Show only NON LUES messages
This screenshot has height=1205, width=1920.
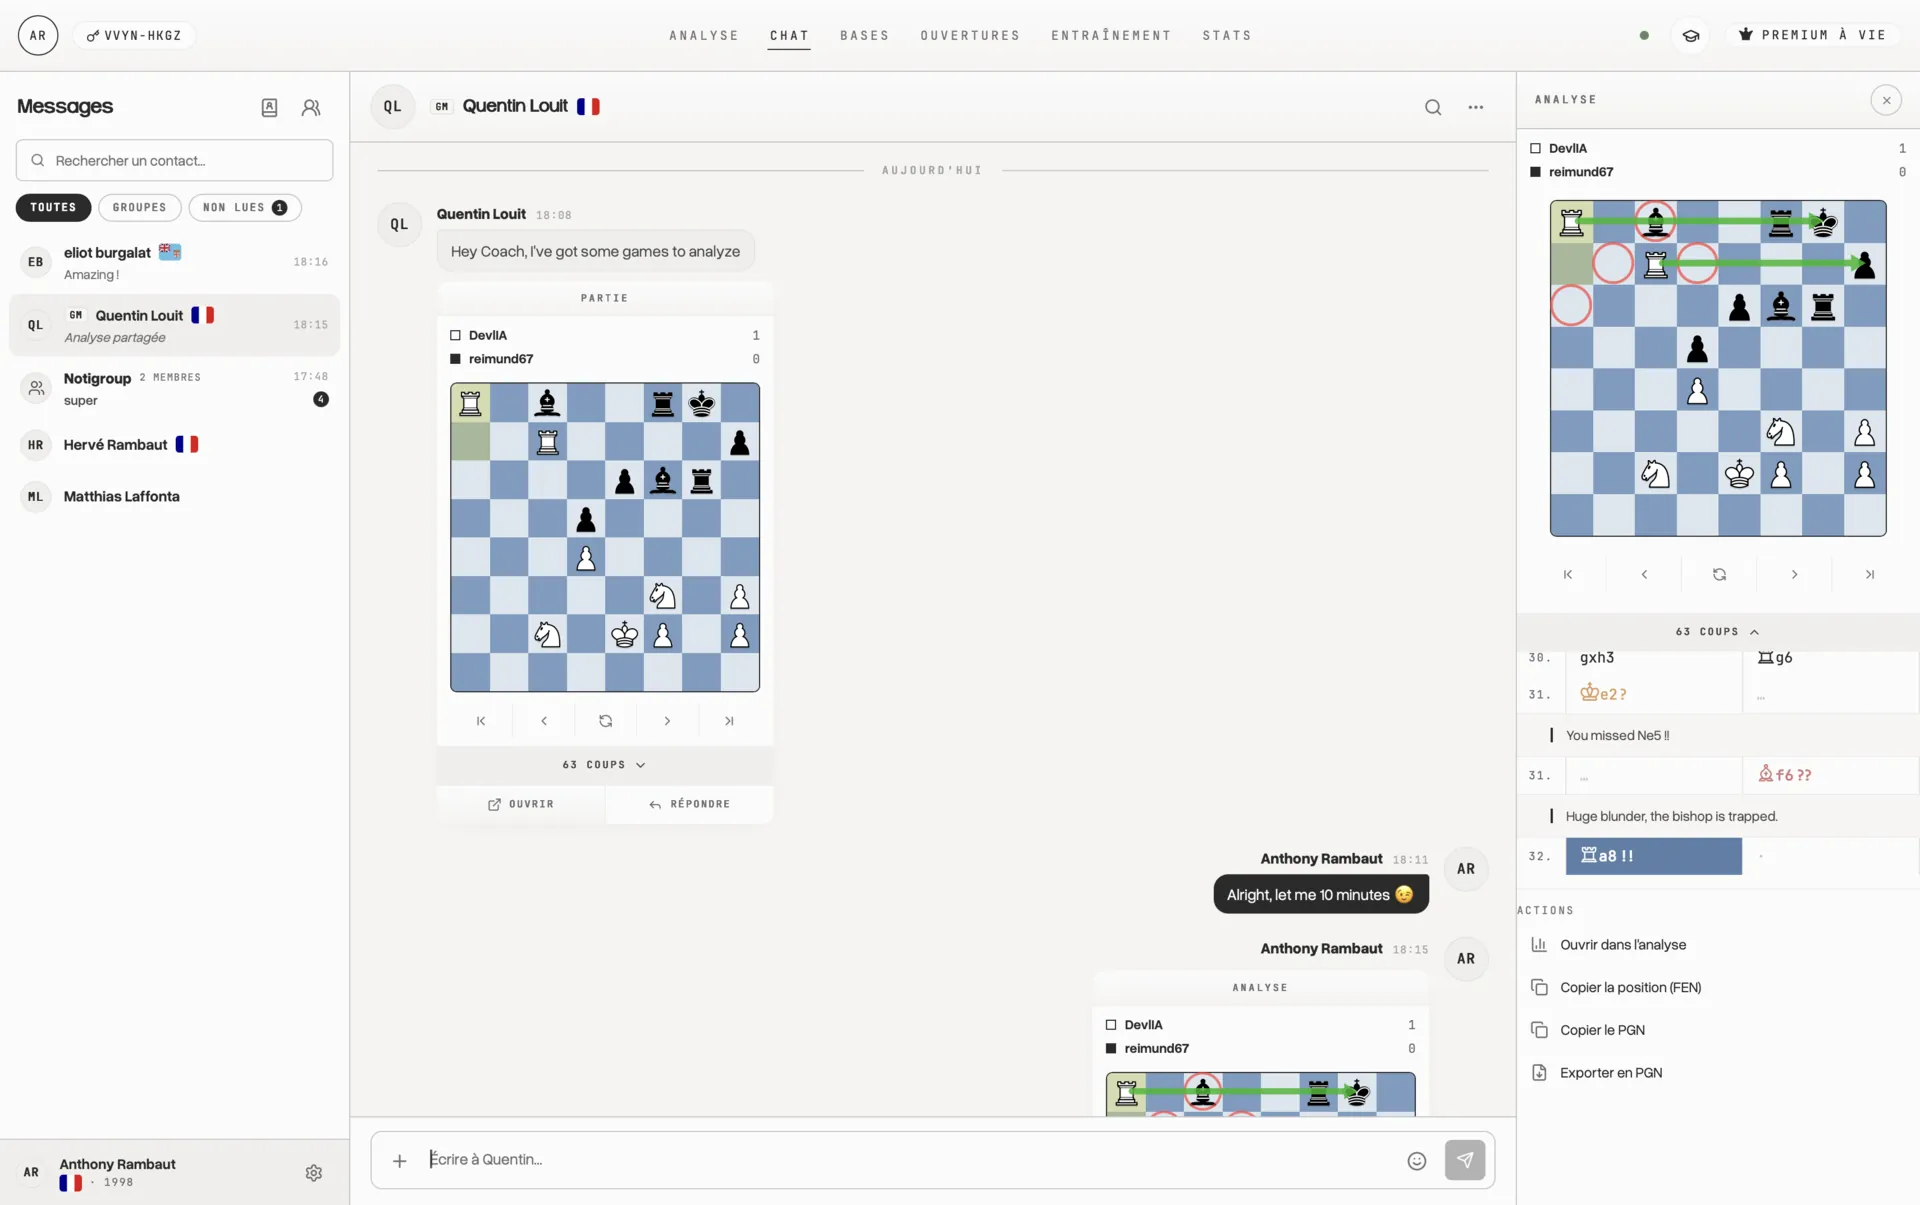[245, 207]
